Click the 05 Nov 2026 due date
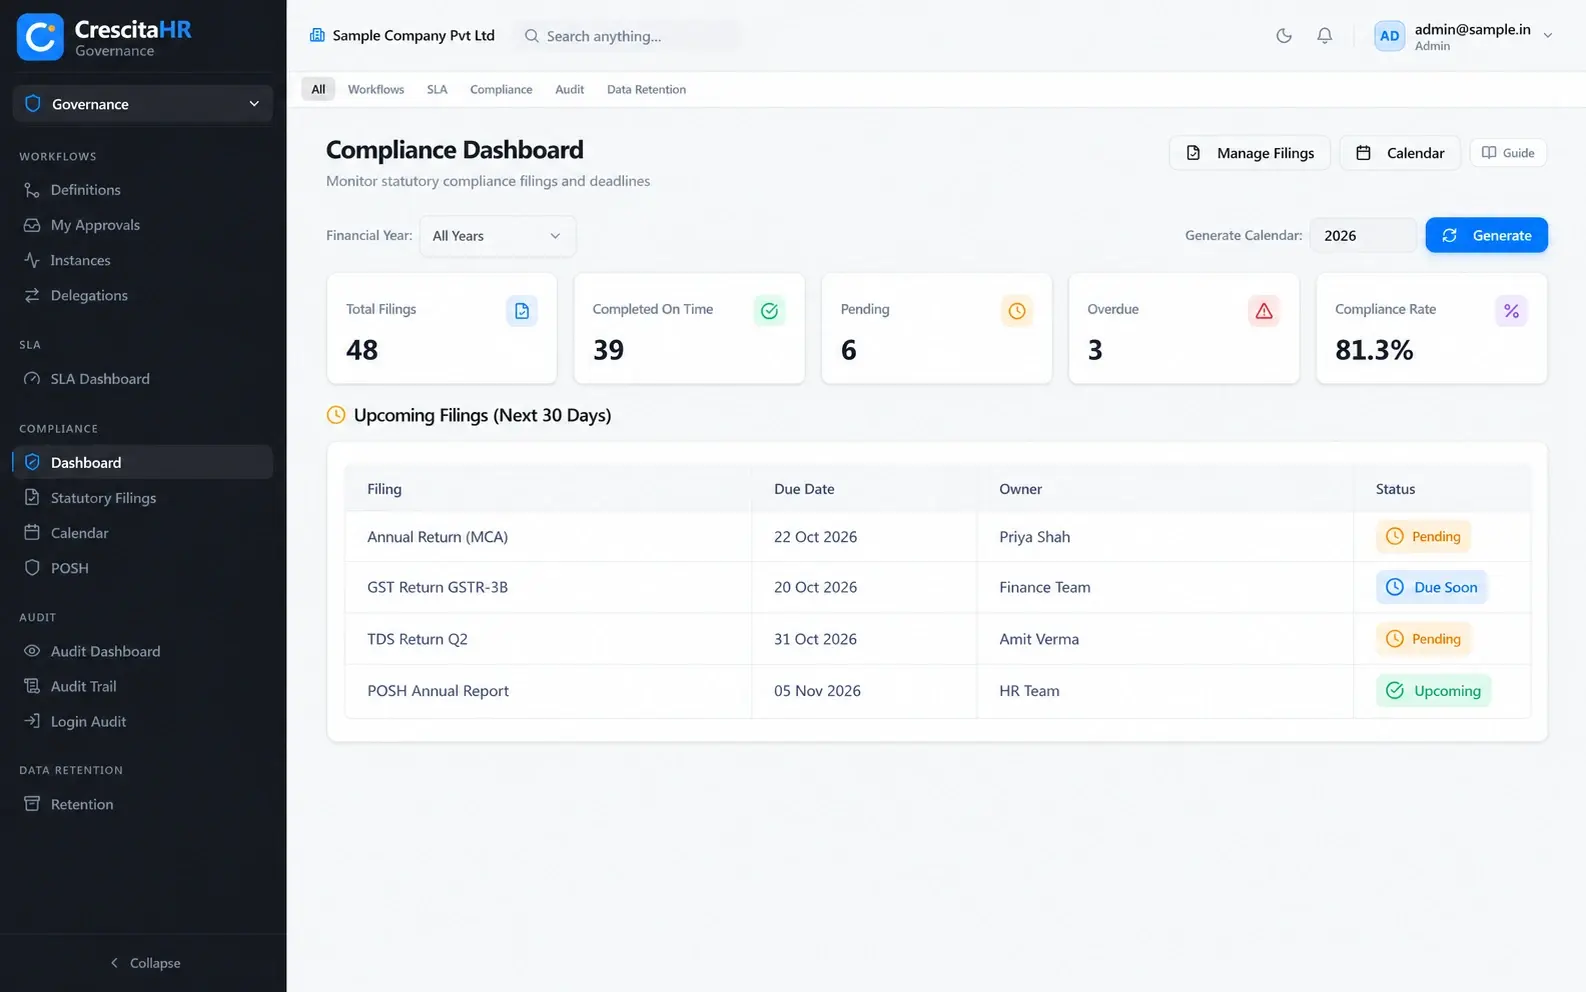This screenshot has height=992, width=1586. click(817, 691)
